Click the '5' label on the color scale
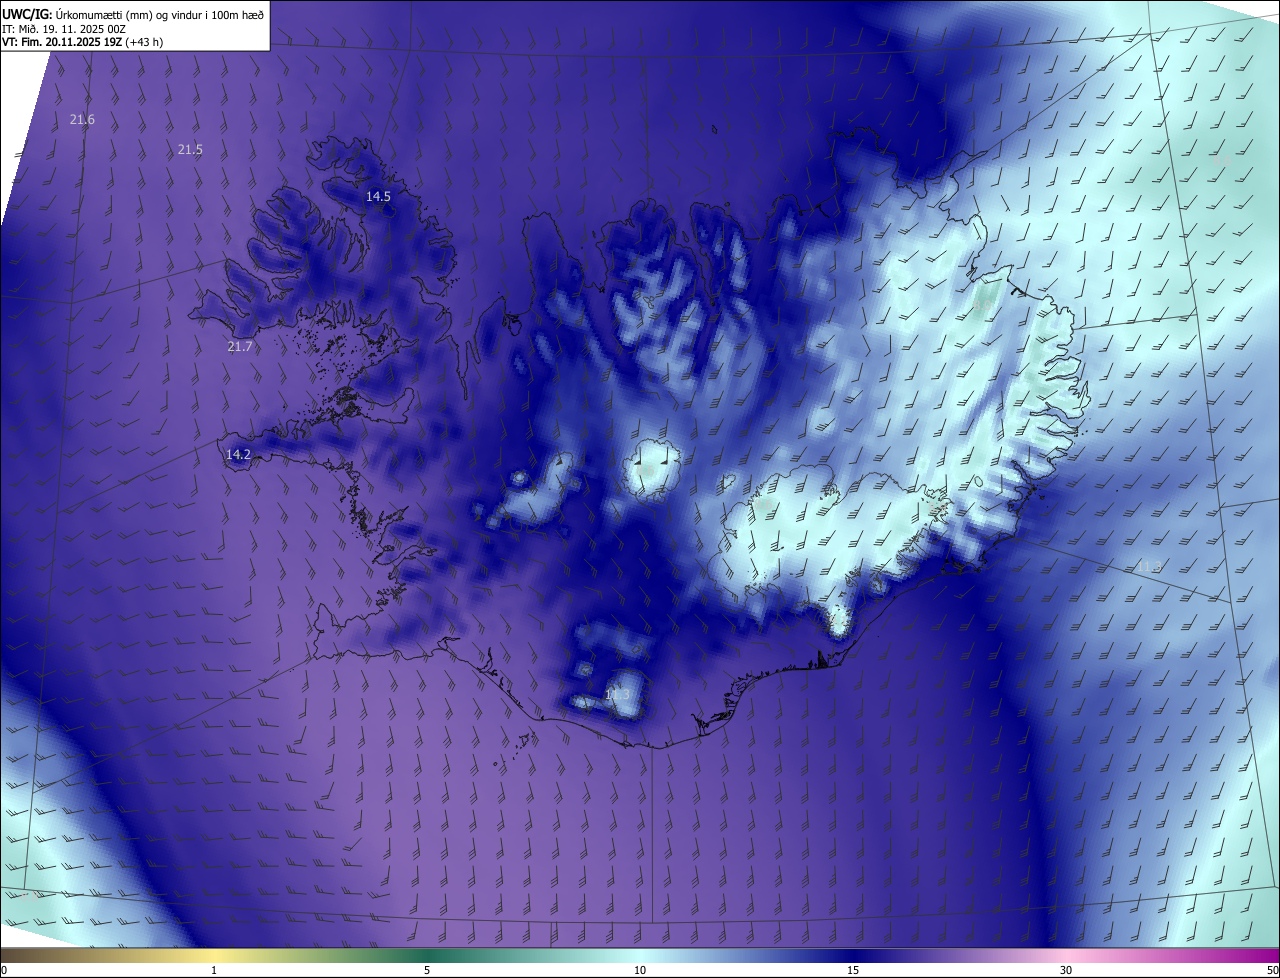 point(427,970)
